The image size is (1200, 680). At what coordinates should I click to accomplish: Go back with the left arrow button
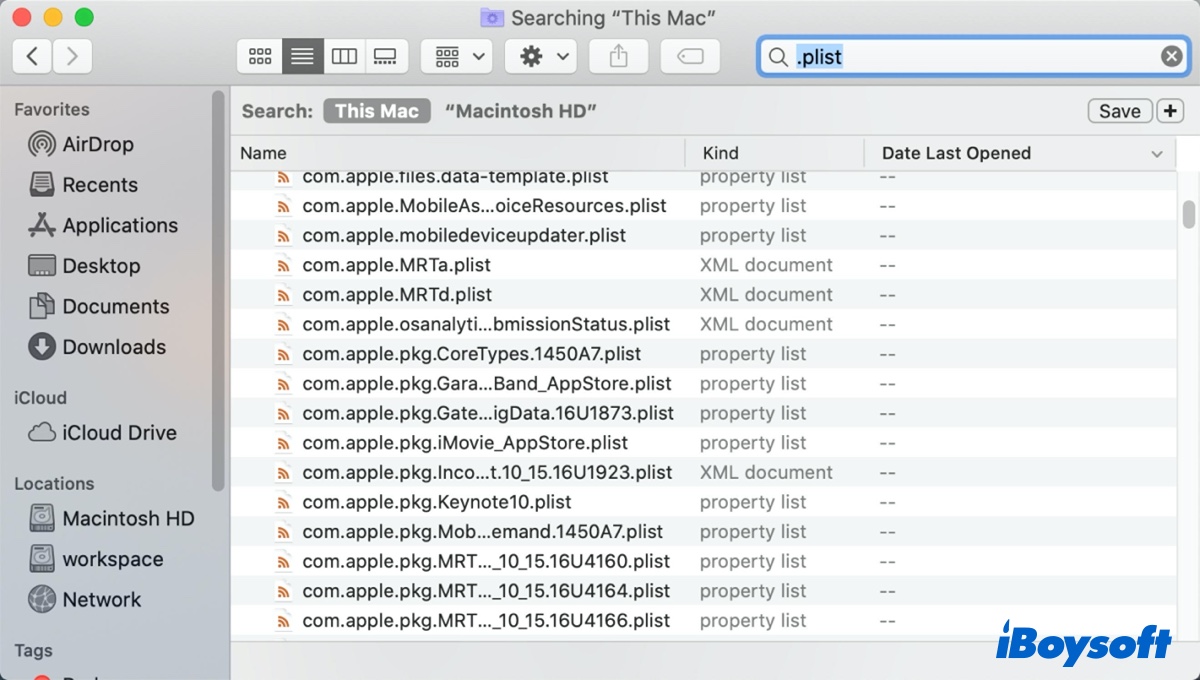pos(32,57)
